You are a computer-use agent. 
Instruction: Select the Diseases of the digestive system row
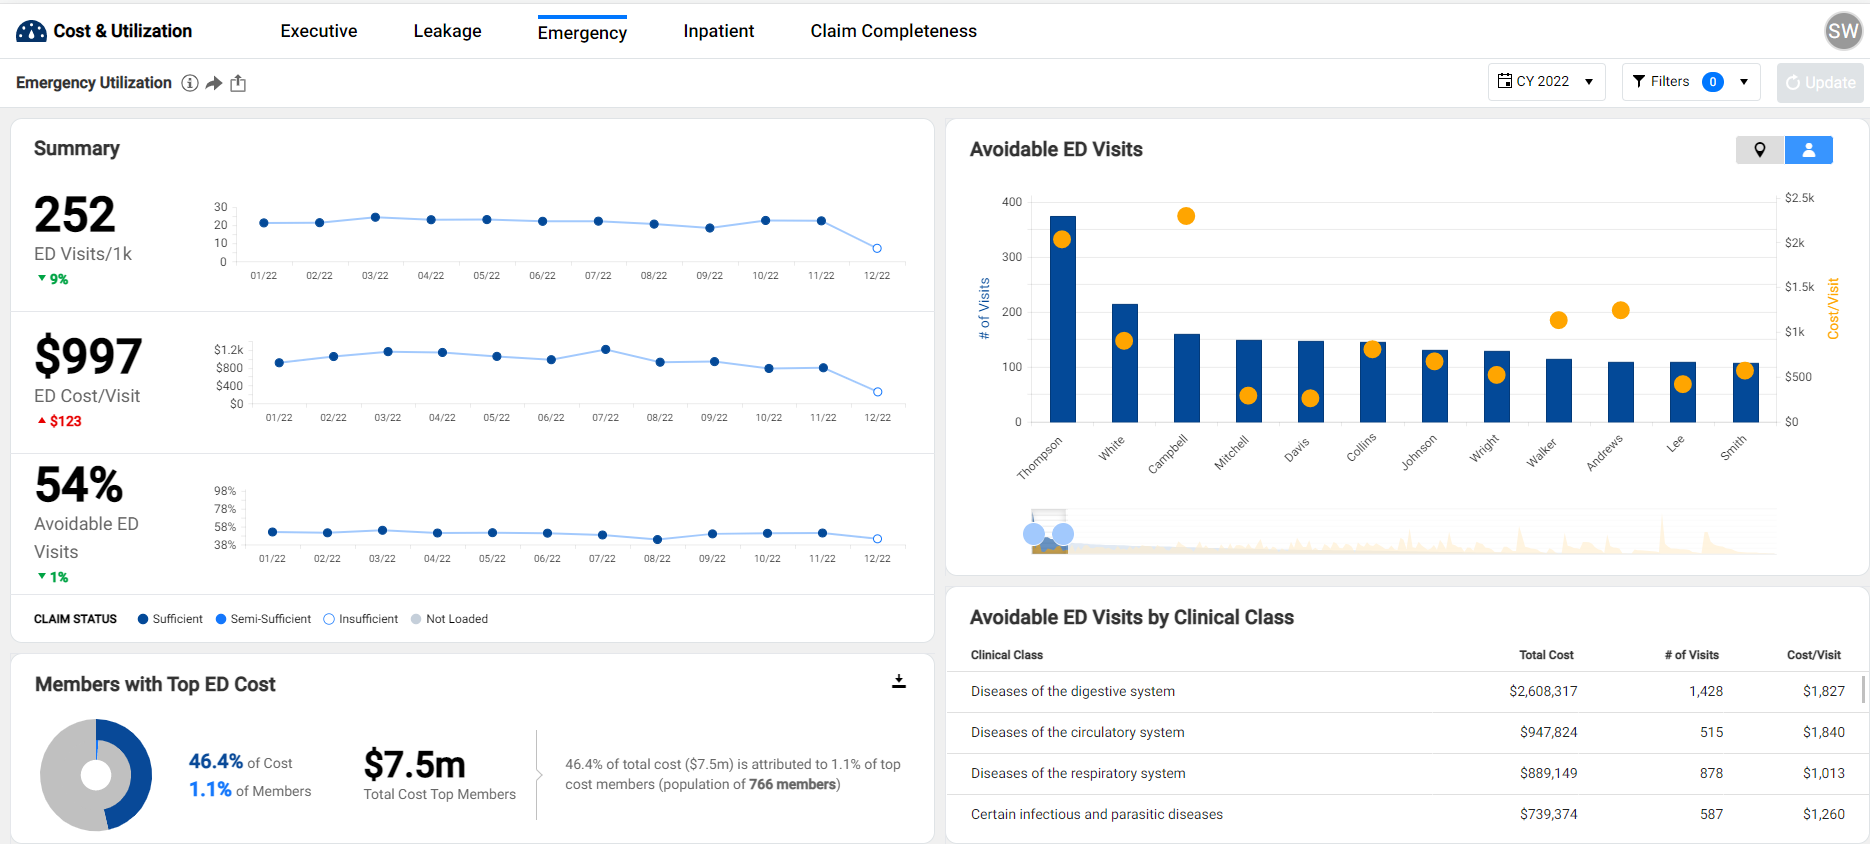click(1072, 691)
